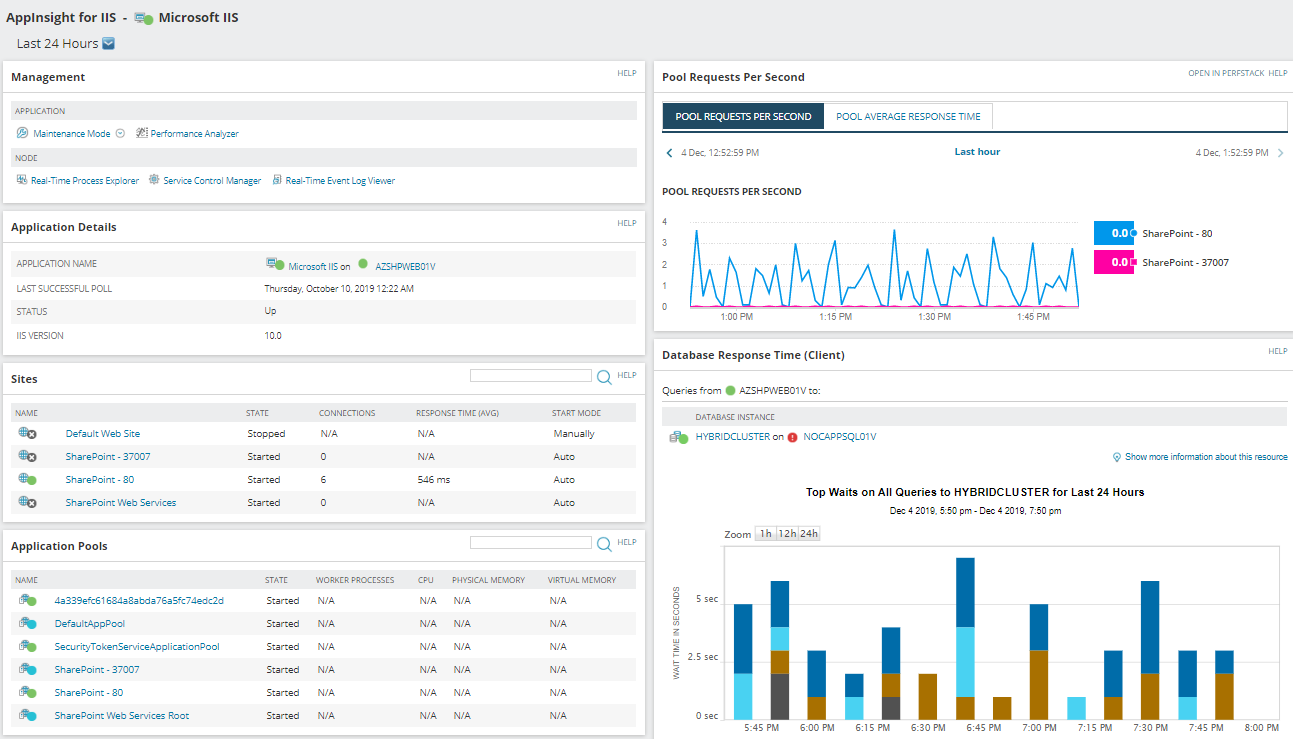Expand the Maintenance Mode dropdown arrow

coord(120,133)
